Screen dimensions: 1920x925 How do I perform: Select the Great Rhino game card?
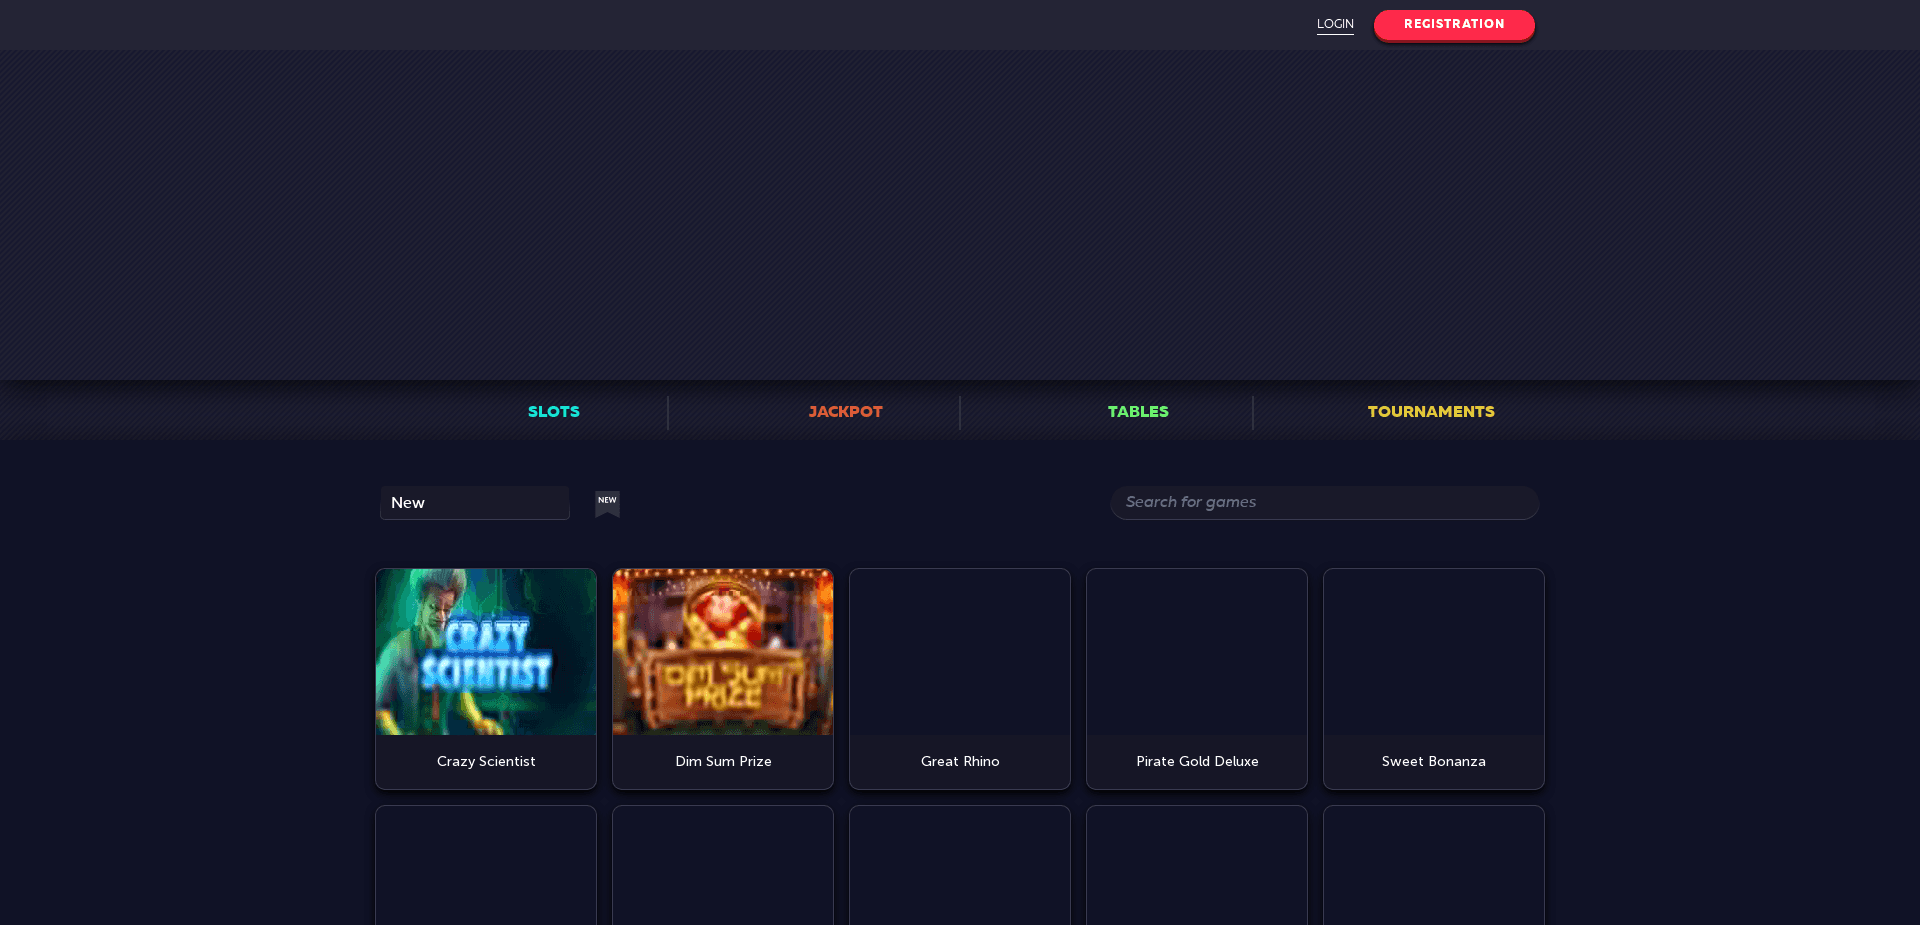959,678
